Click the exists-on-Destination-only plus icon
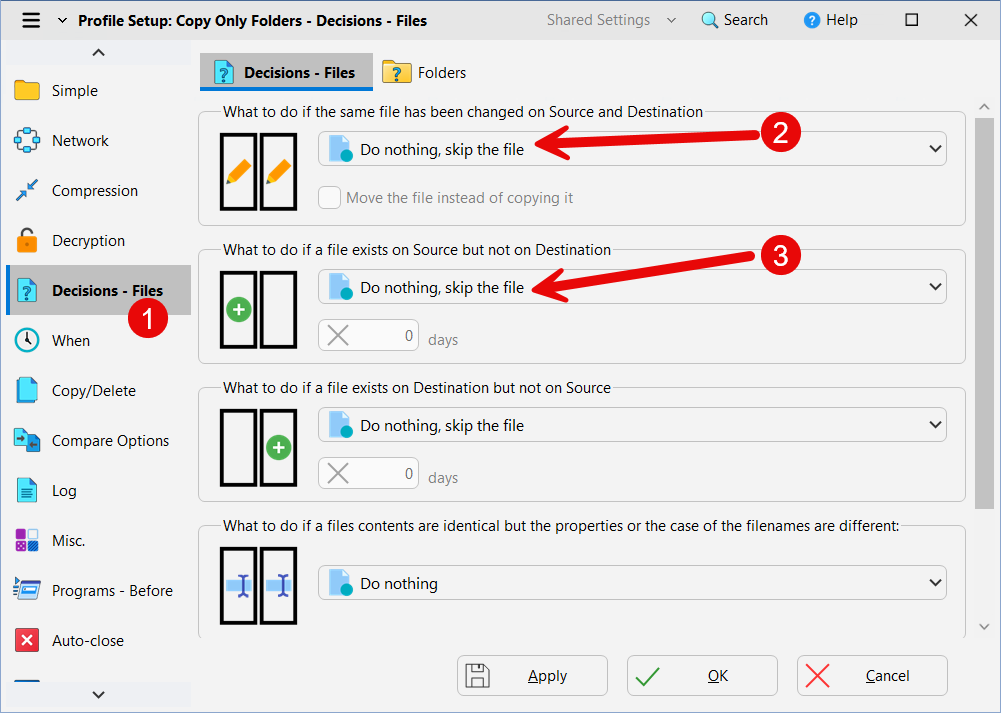The image size is (1001, 713). coord(259,447)
